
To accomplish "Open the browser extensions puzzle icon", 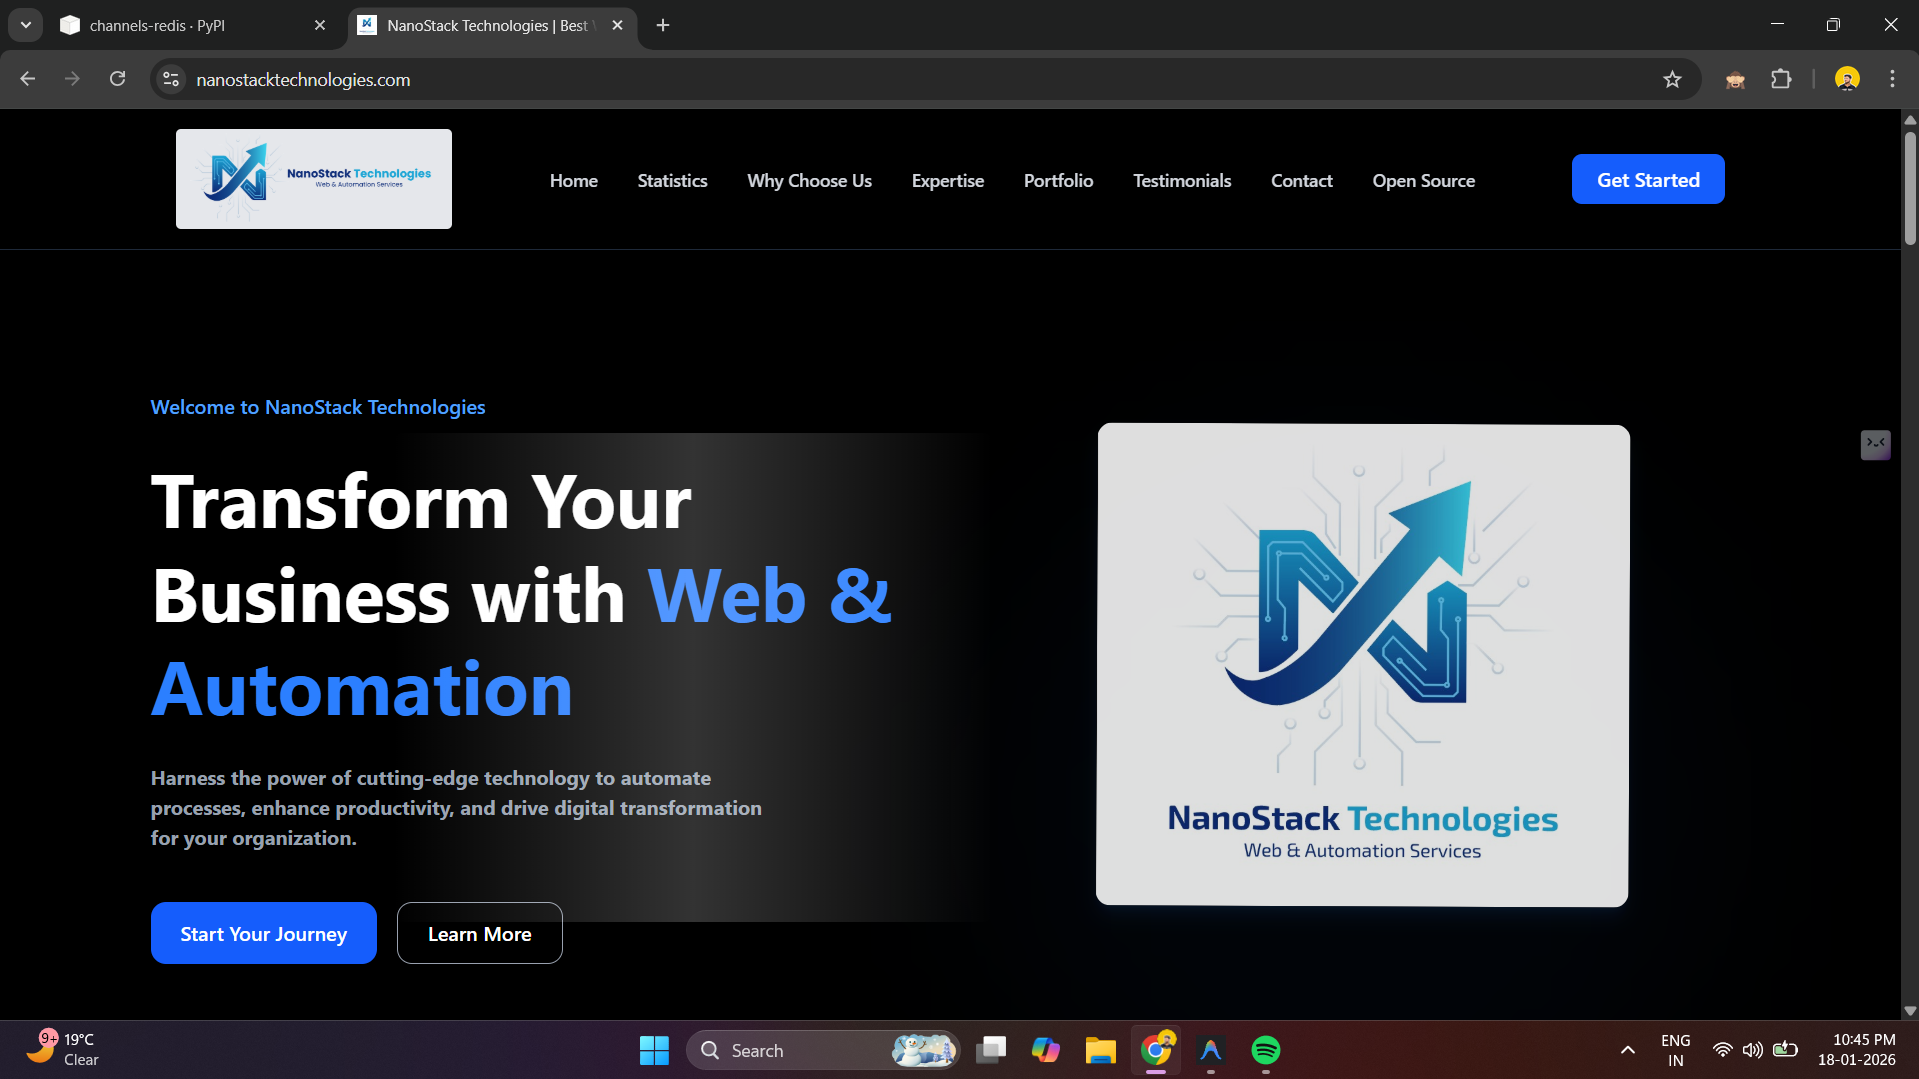I will click(1782, 79).
